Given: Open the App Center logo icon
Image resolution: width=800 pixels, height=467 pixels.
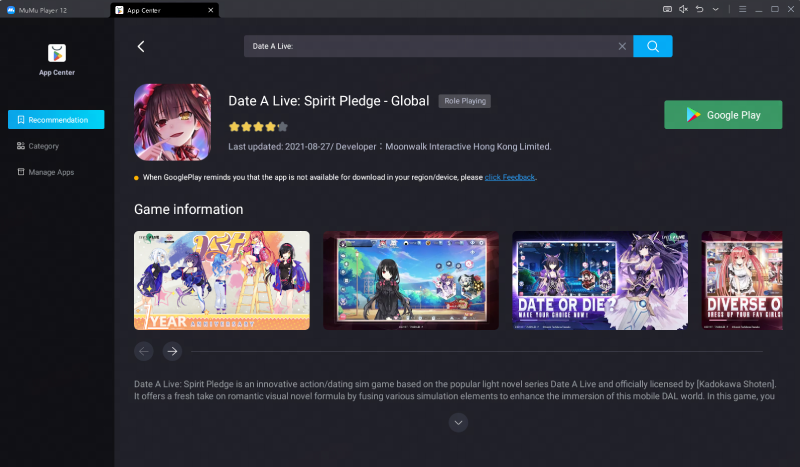Looking at the screenshot, I should [57, 53].
